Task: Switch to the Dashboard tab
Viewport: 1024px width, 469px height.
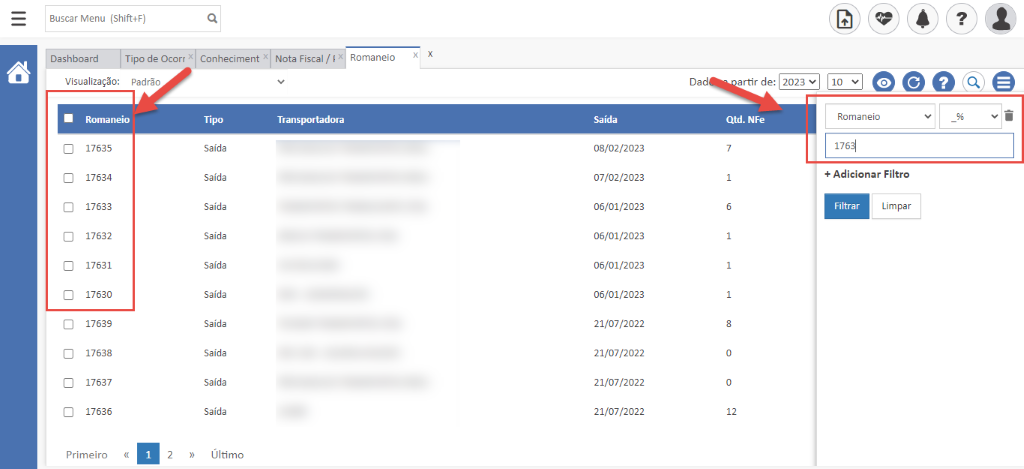Action: [75, 59]
